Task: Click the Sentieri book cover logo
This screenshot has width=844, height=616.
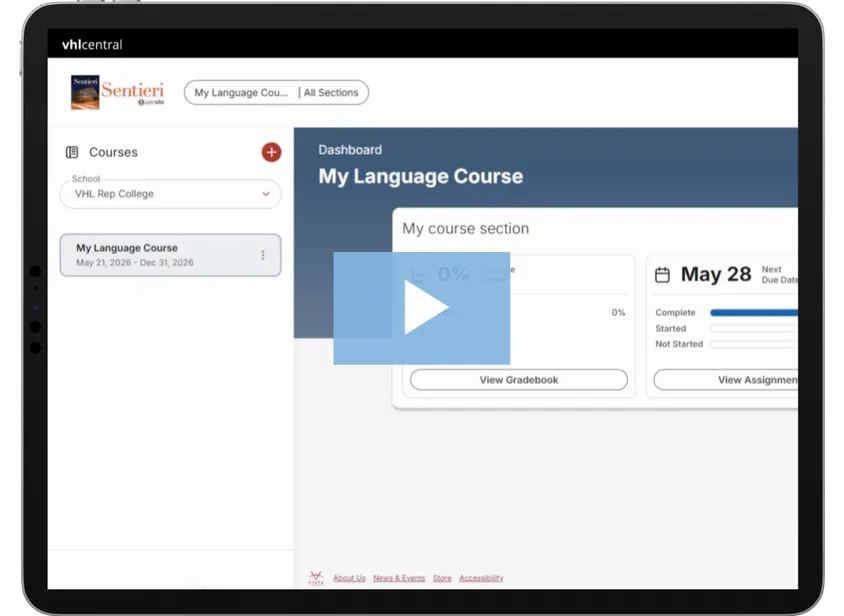Action: point(85,92)
